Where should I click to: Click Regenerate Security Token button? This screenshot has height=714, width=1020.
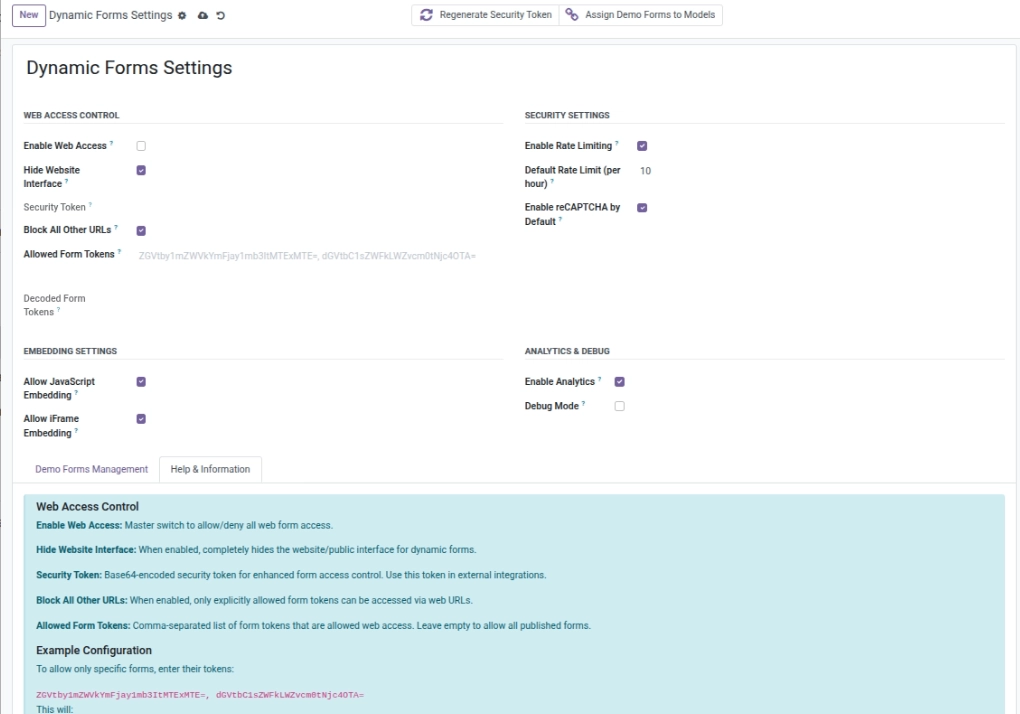pyautogui.click(x=485, y=15)
